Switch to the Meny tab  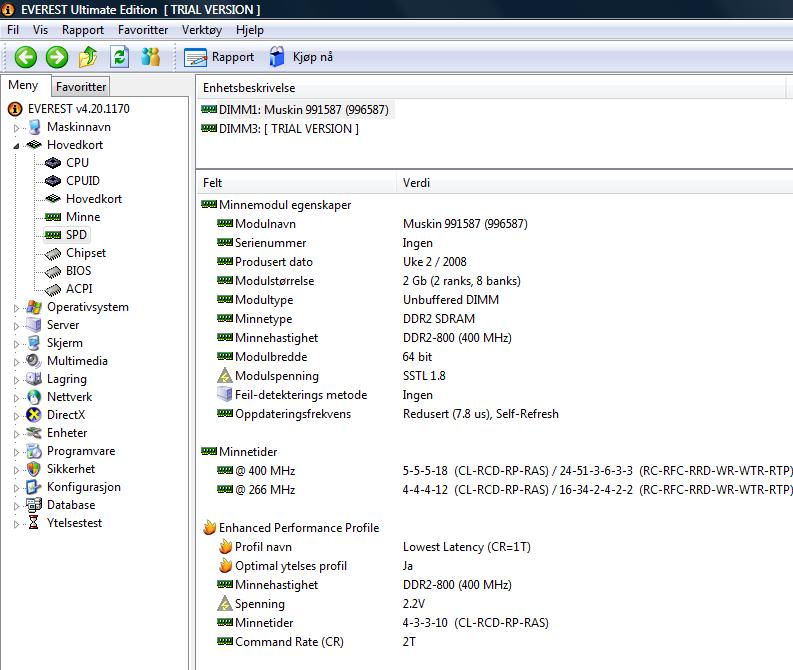23,85
